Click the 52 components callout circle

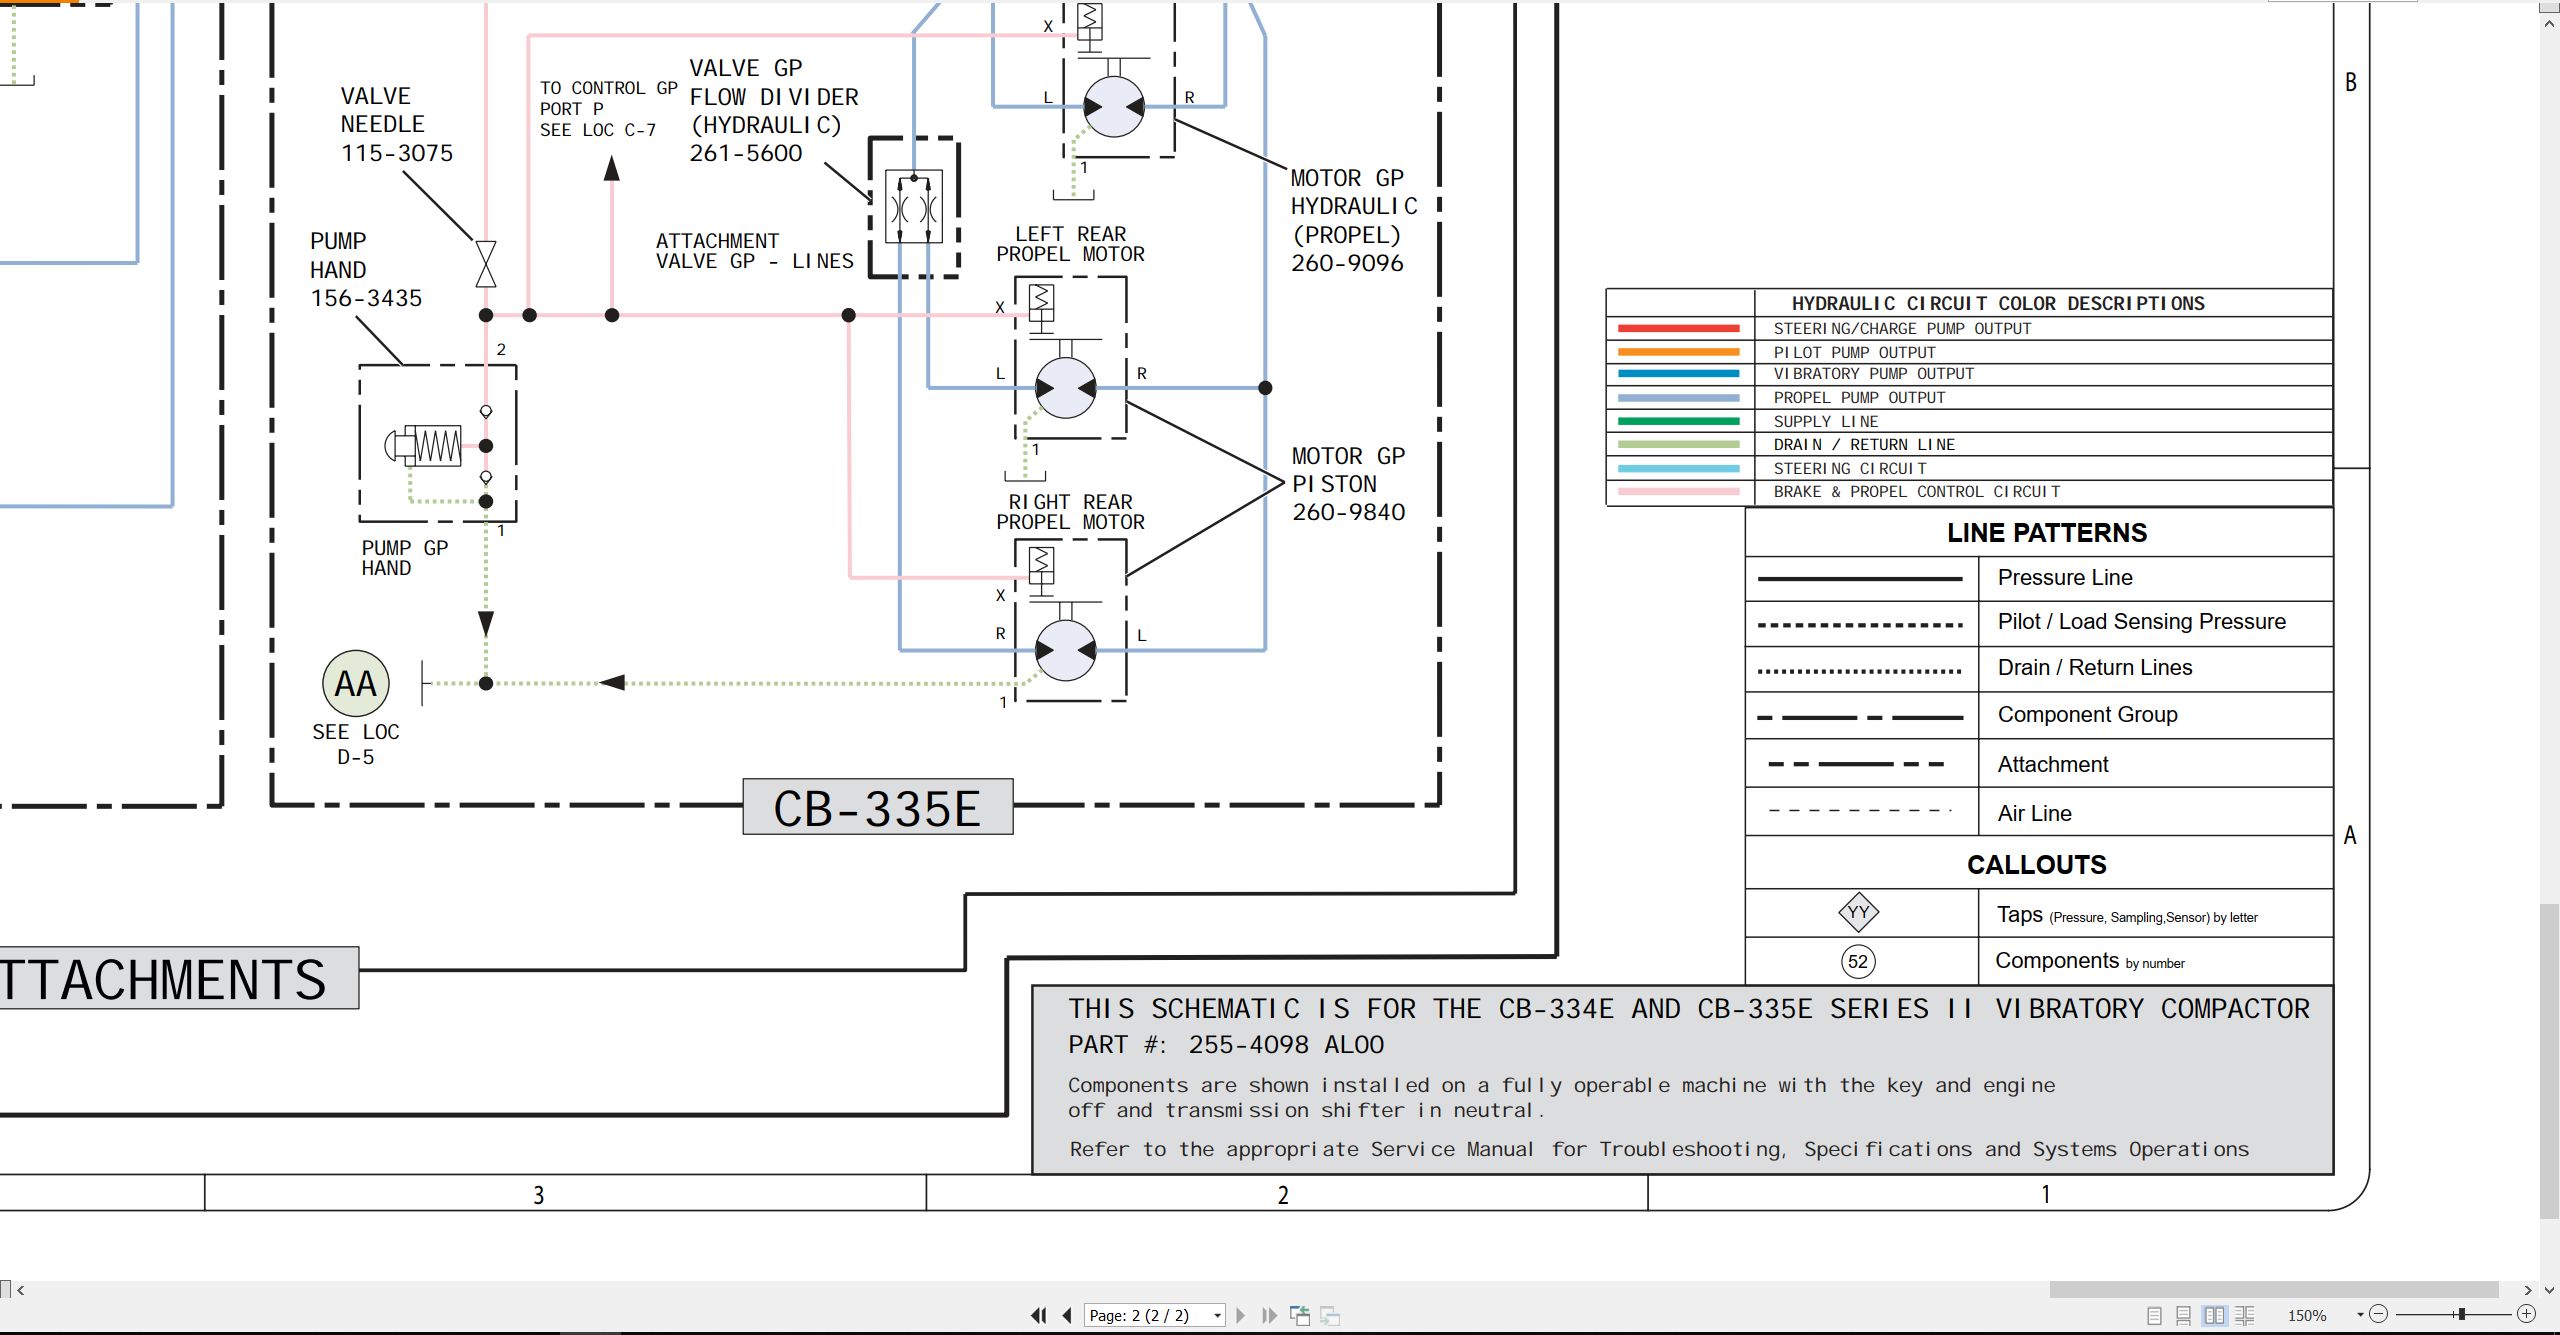coord(1858,962)
